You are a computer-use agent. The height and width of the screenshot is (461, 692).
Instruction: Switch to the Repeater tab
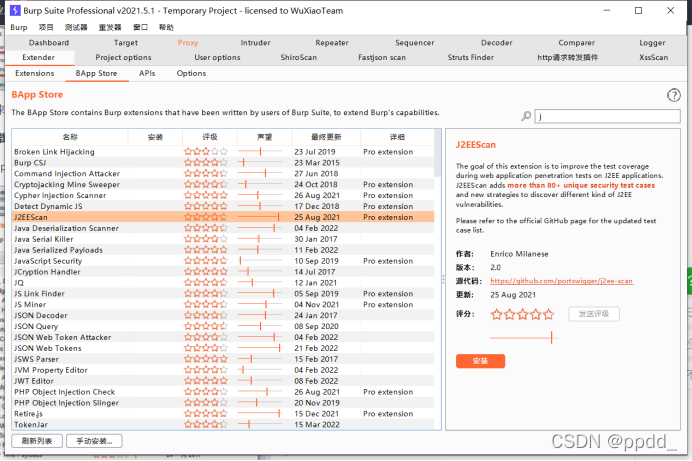pos(332,43)
